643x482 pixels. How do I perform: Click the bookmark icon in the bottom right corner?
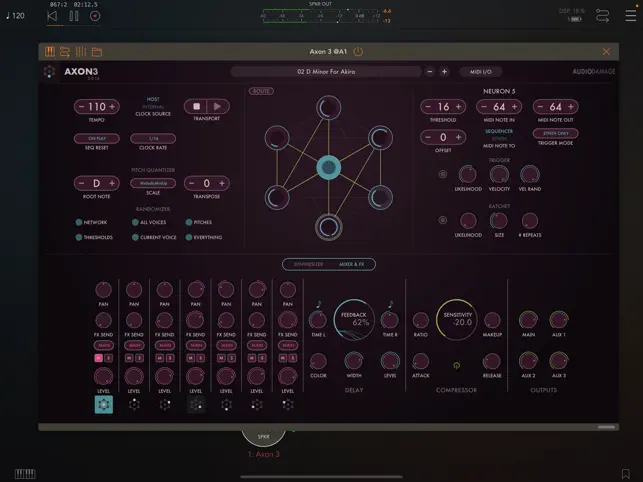point(625,474)
